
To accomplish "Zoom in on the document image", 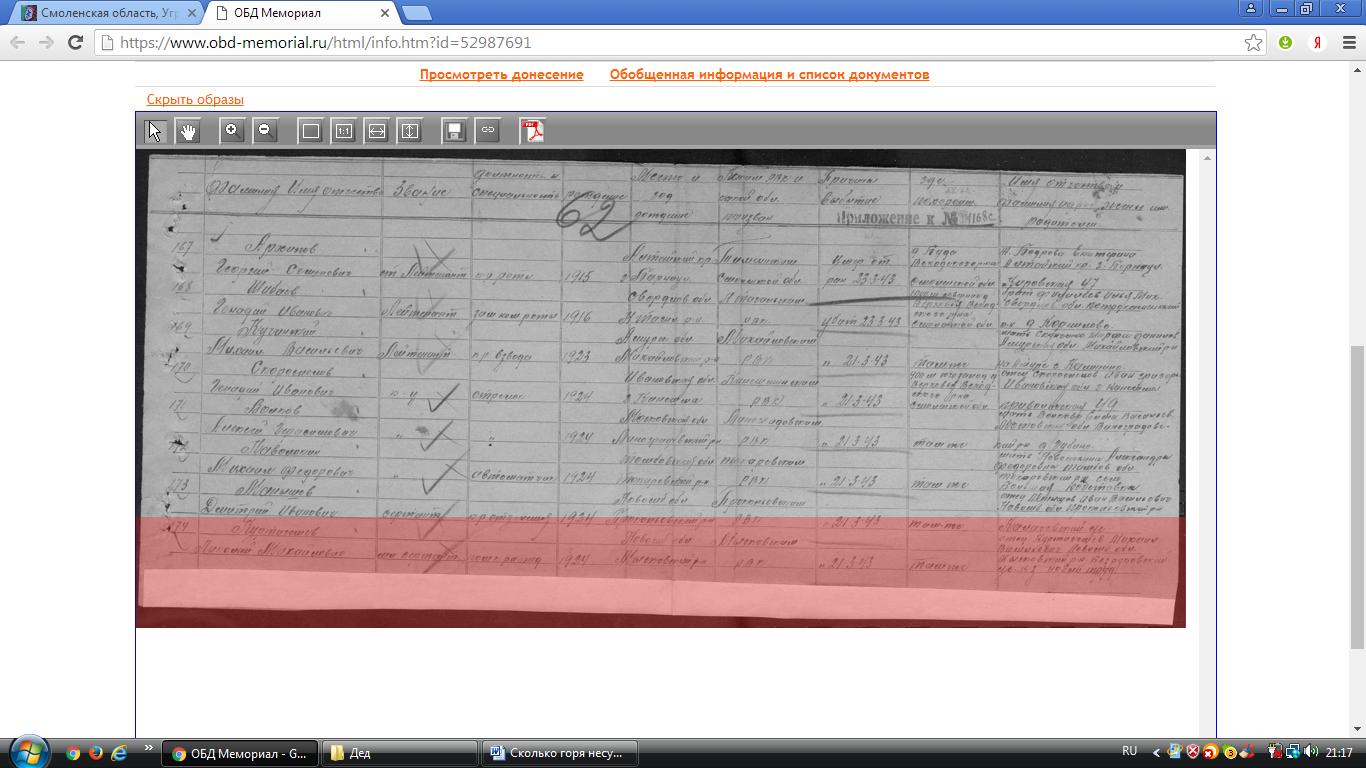I will point(232,131).
